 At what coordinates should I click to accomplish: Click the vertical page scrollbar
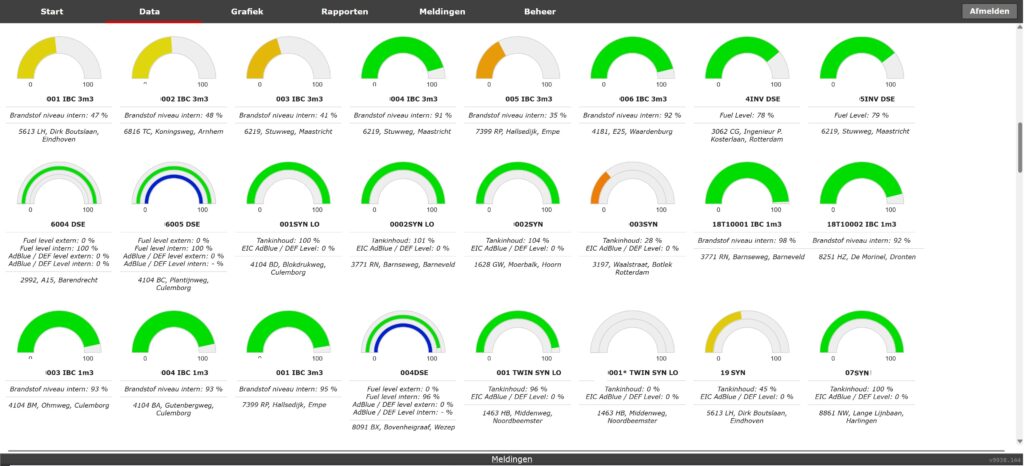pyautogui.click(x=1018, y=150)
